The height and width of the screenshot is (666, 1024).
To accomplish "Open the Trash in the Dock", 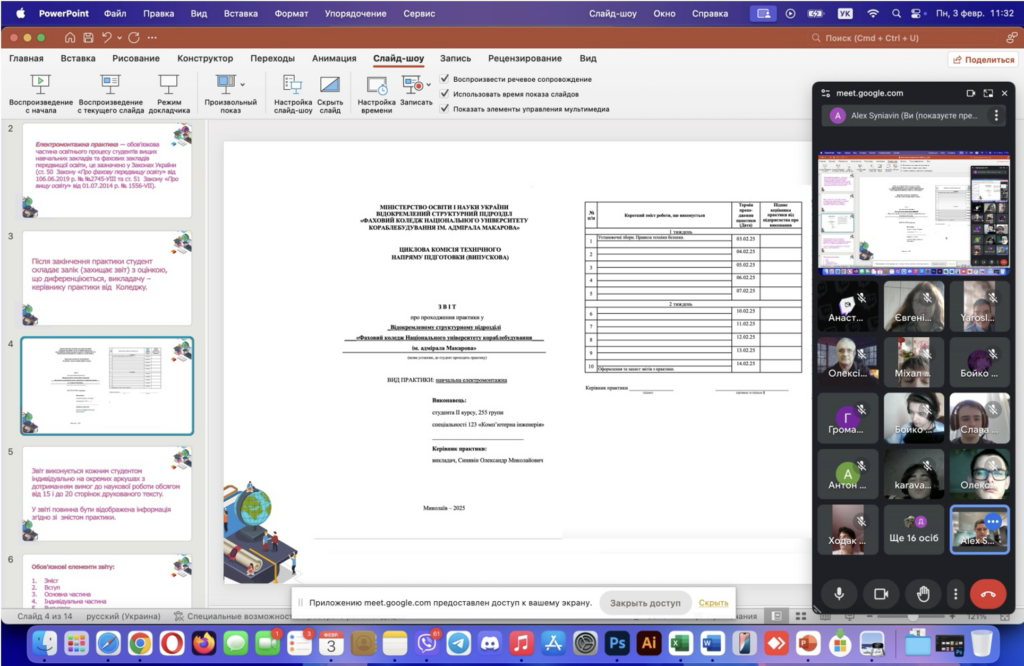I will click(981, 644).
